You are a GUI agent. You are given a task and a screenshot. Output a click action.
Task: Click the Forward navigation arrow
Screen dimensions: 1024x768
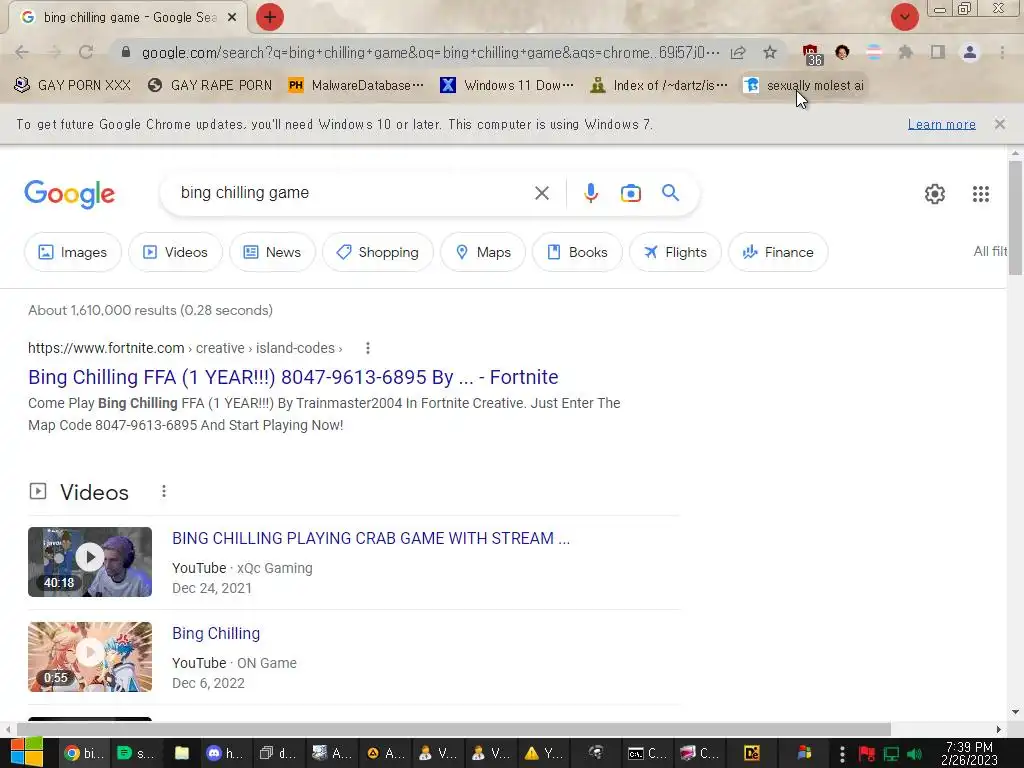(x=54, y=52)
